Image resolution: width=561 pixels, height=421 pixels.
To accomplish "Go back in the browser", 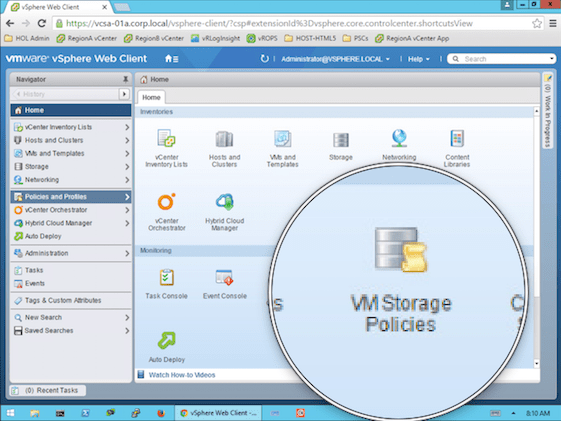I will (x=10, y=24).
